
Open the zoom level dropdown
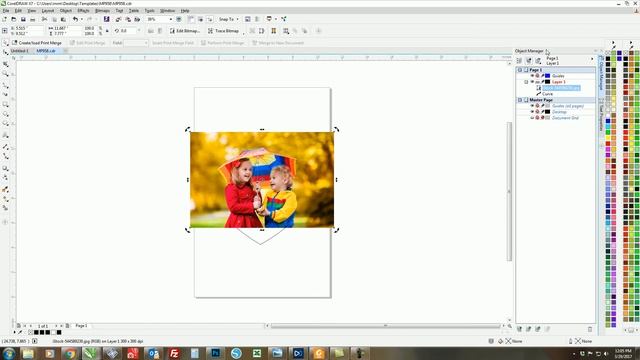[x=171, y=19]
